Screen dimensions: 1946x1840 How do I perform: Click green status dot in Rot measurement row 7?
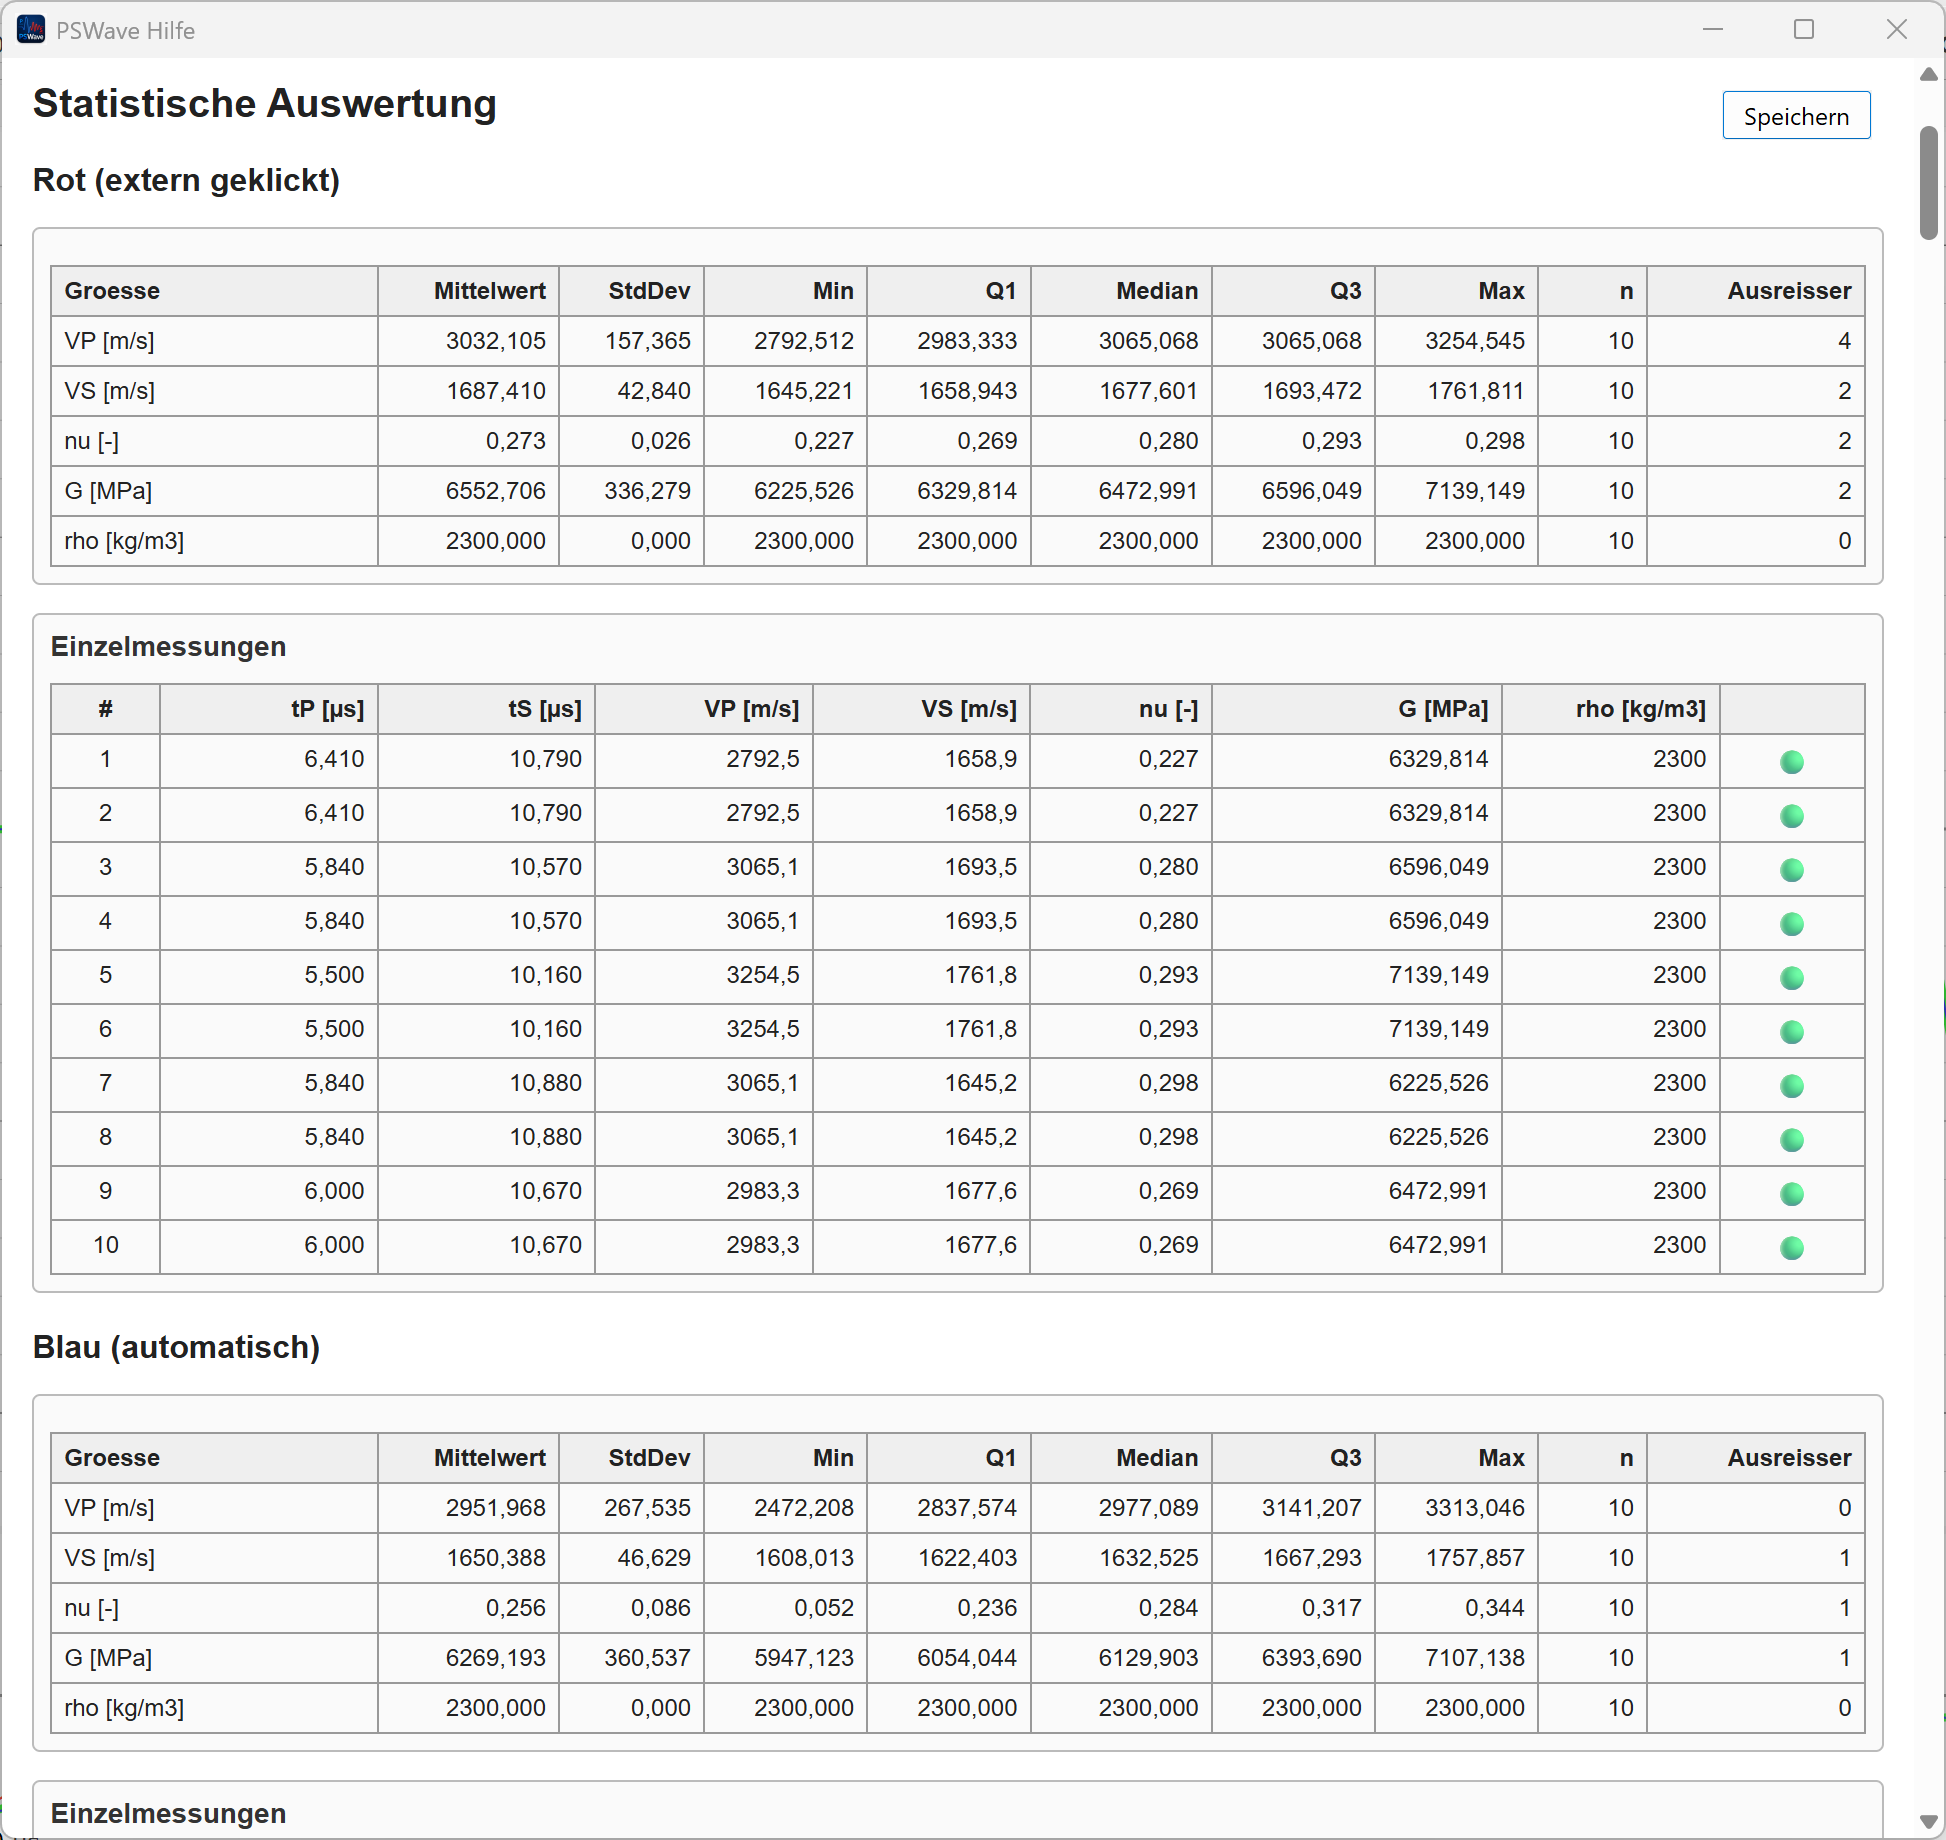(1792, 1086)
